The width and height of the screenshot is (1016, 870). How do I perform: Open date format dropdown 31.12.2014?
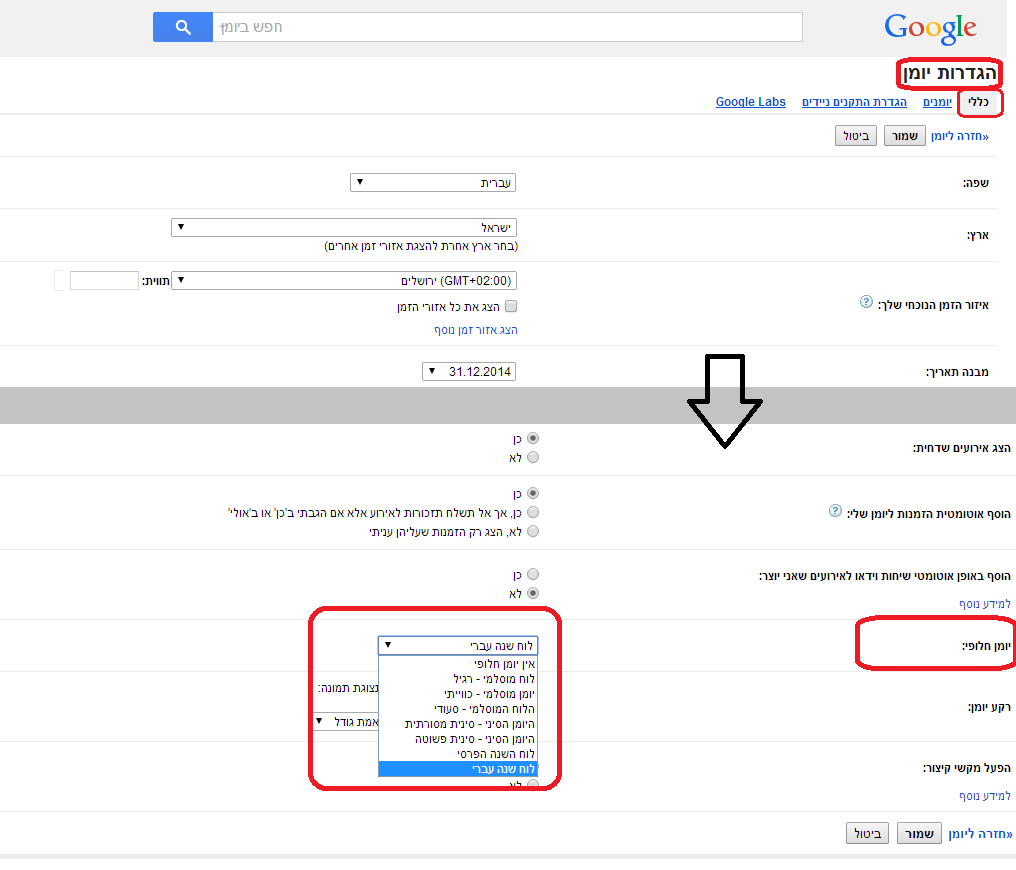tap(469, 372)
